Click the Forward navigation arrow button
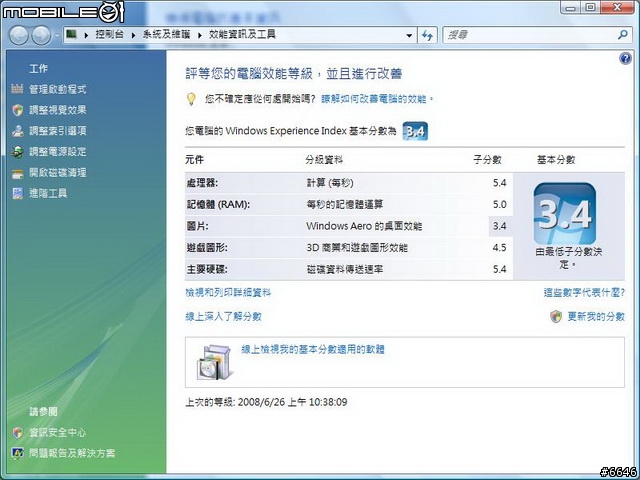 tap(41, 35)
